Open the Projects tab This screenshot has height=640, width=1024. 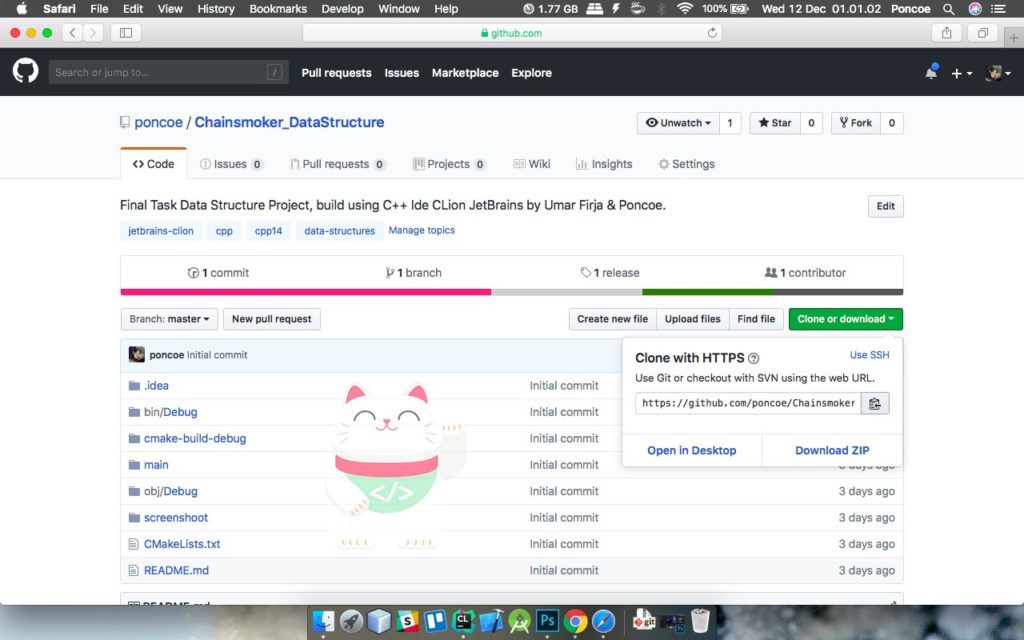pos(449,164)
